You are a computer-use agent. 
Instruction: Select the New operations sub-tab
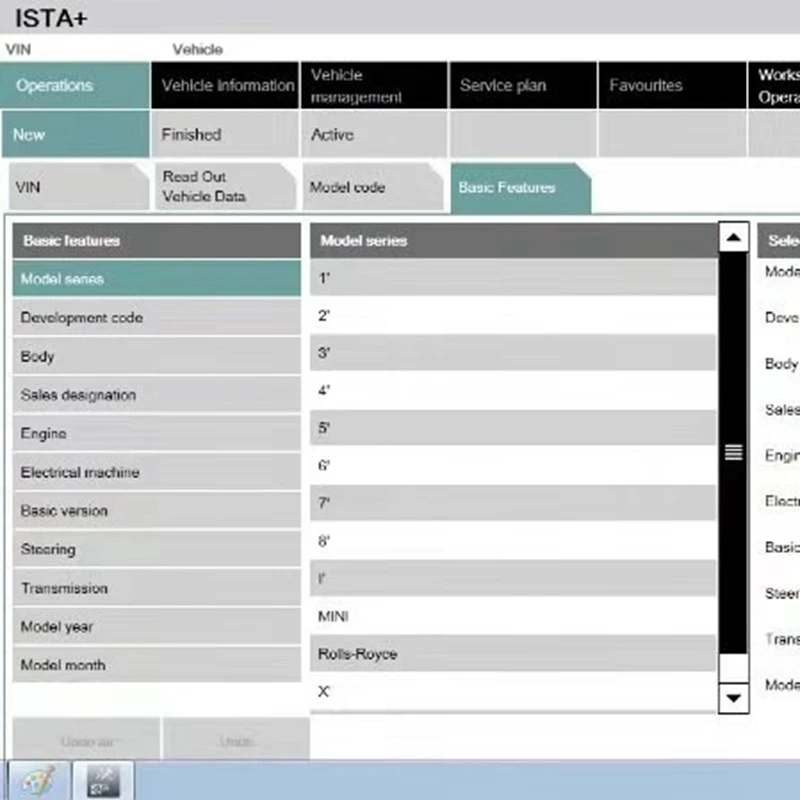click(x=75, y=134)
